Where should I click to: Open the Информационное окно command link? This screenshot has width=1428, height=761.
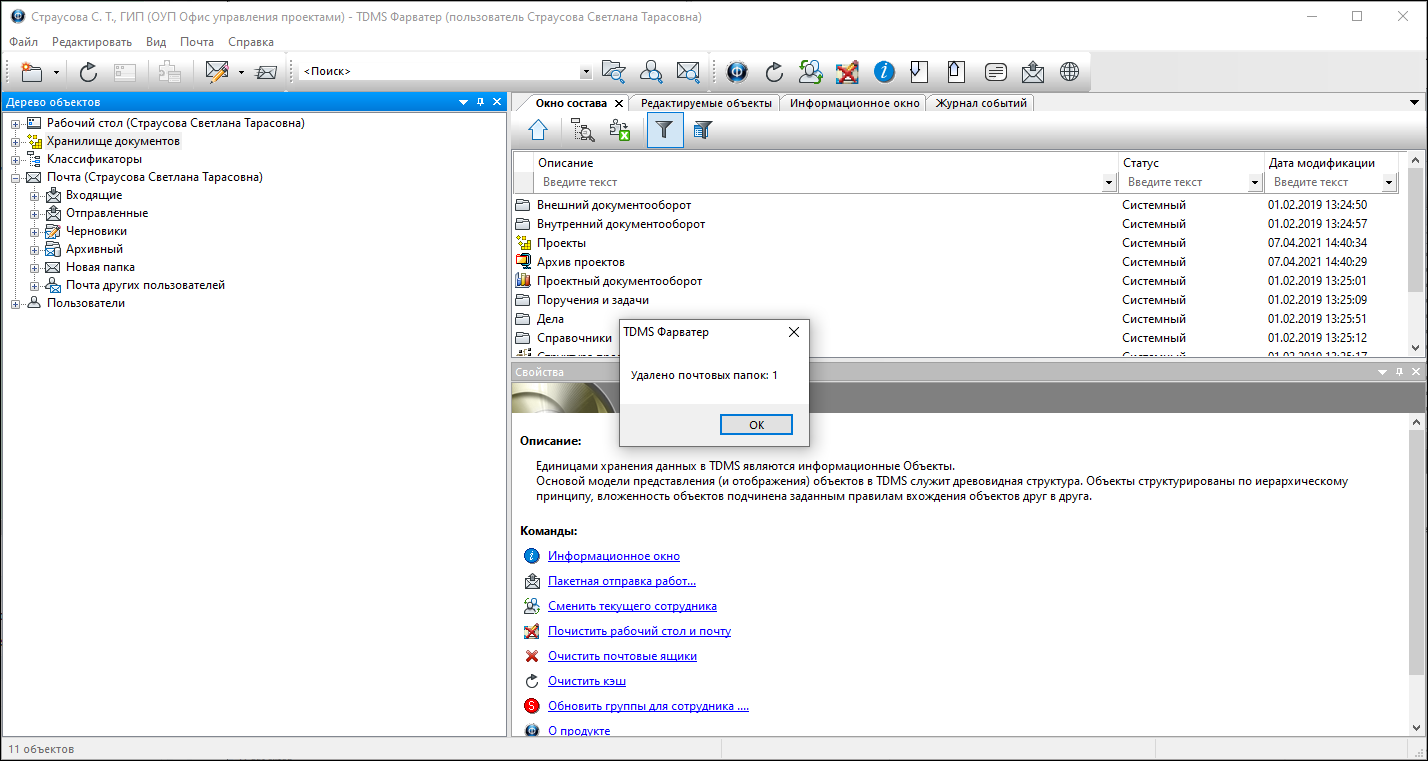(614, 556)
